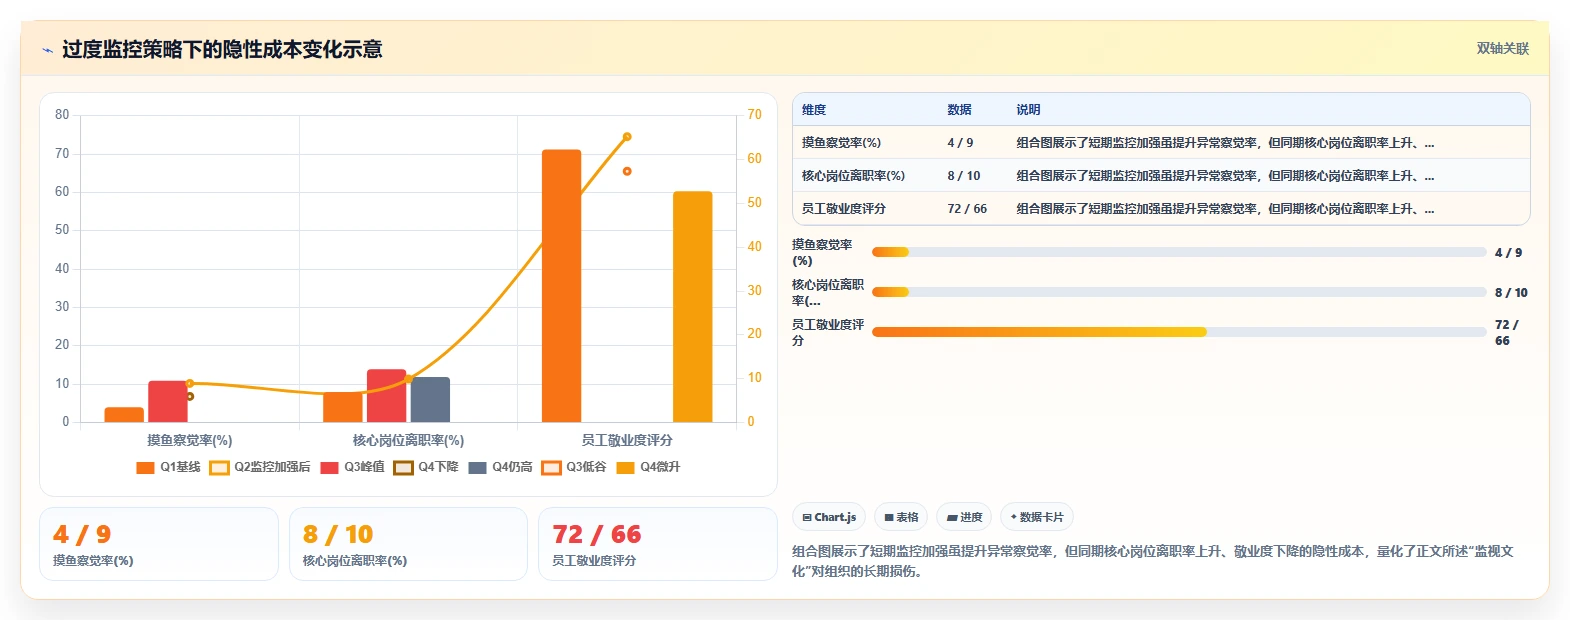The image size is (1570, 620).
Task: Click the 维度 table column header
Action: coord(814,110)
